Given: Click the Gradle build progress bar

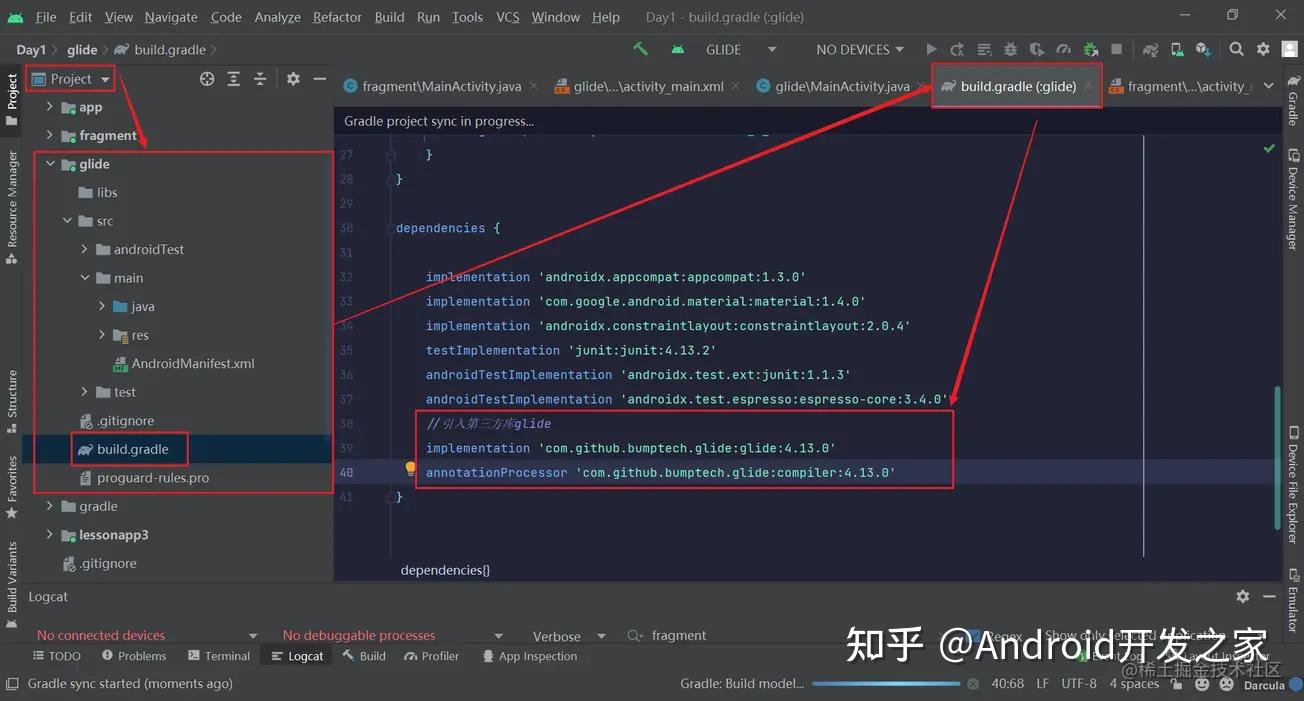Looking at the screenshot, I should click(x=888, y=684).
